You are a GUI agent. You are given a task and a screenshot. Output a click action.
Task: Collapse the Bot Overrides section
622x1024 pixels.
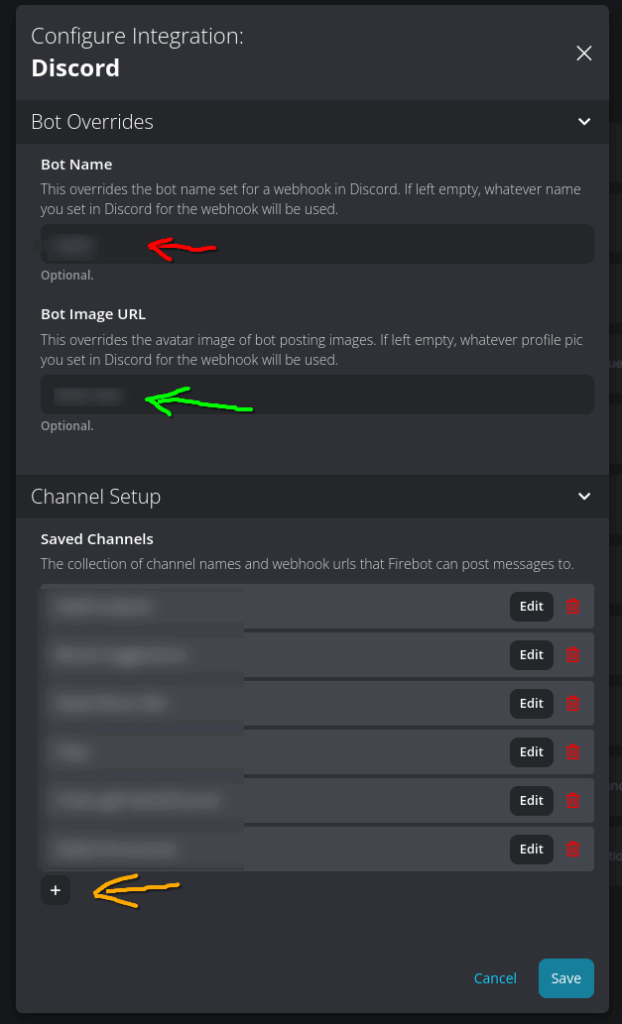point(584,121)
